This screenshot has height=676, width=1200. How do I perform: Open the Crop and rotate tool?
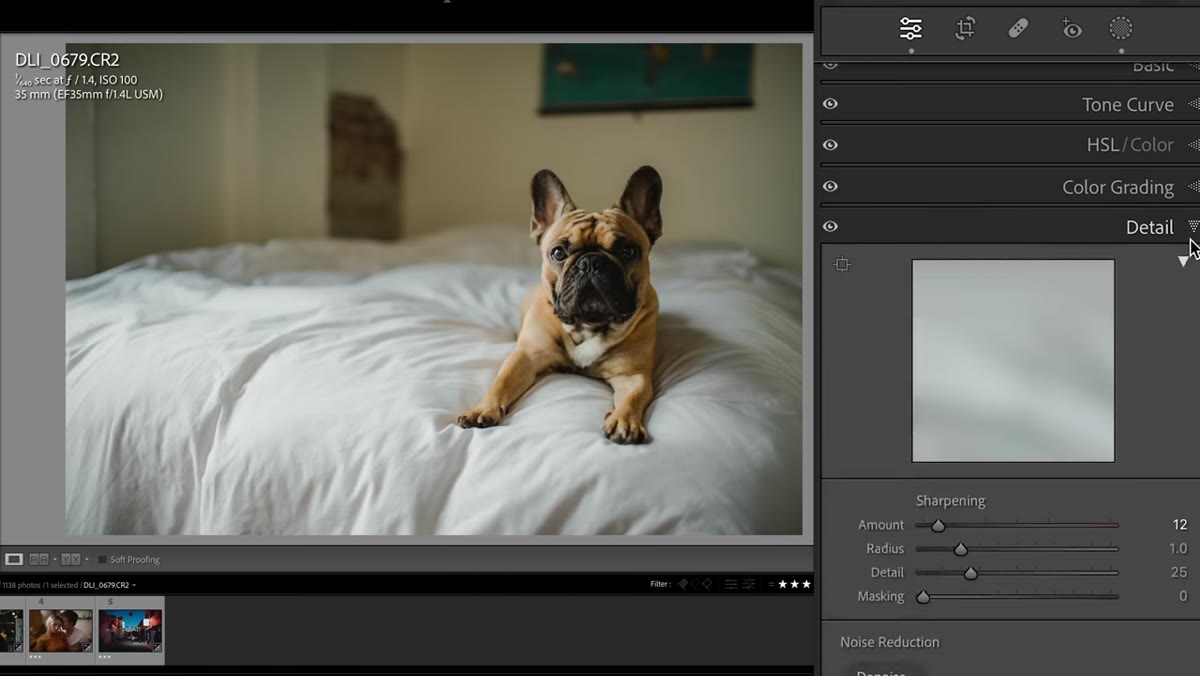point(965,29)
